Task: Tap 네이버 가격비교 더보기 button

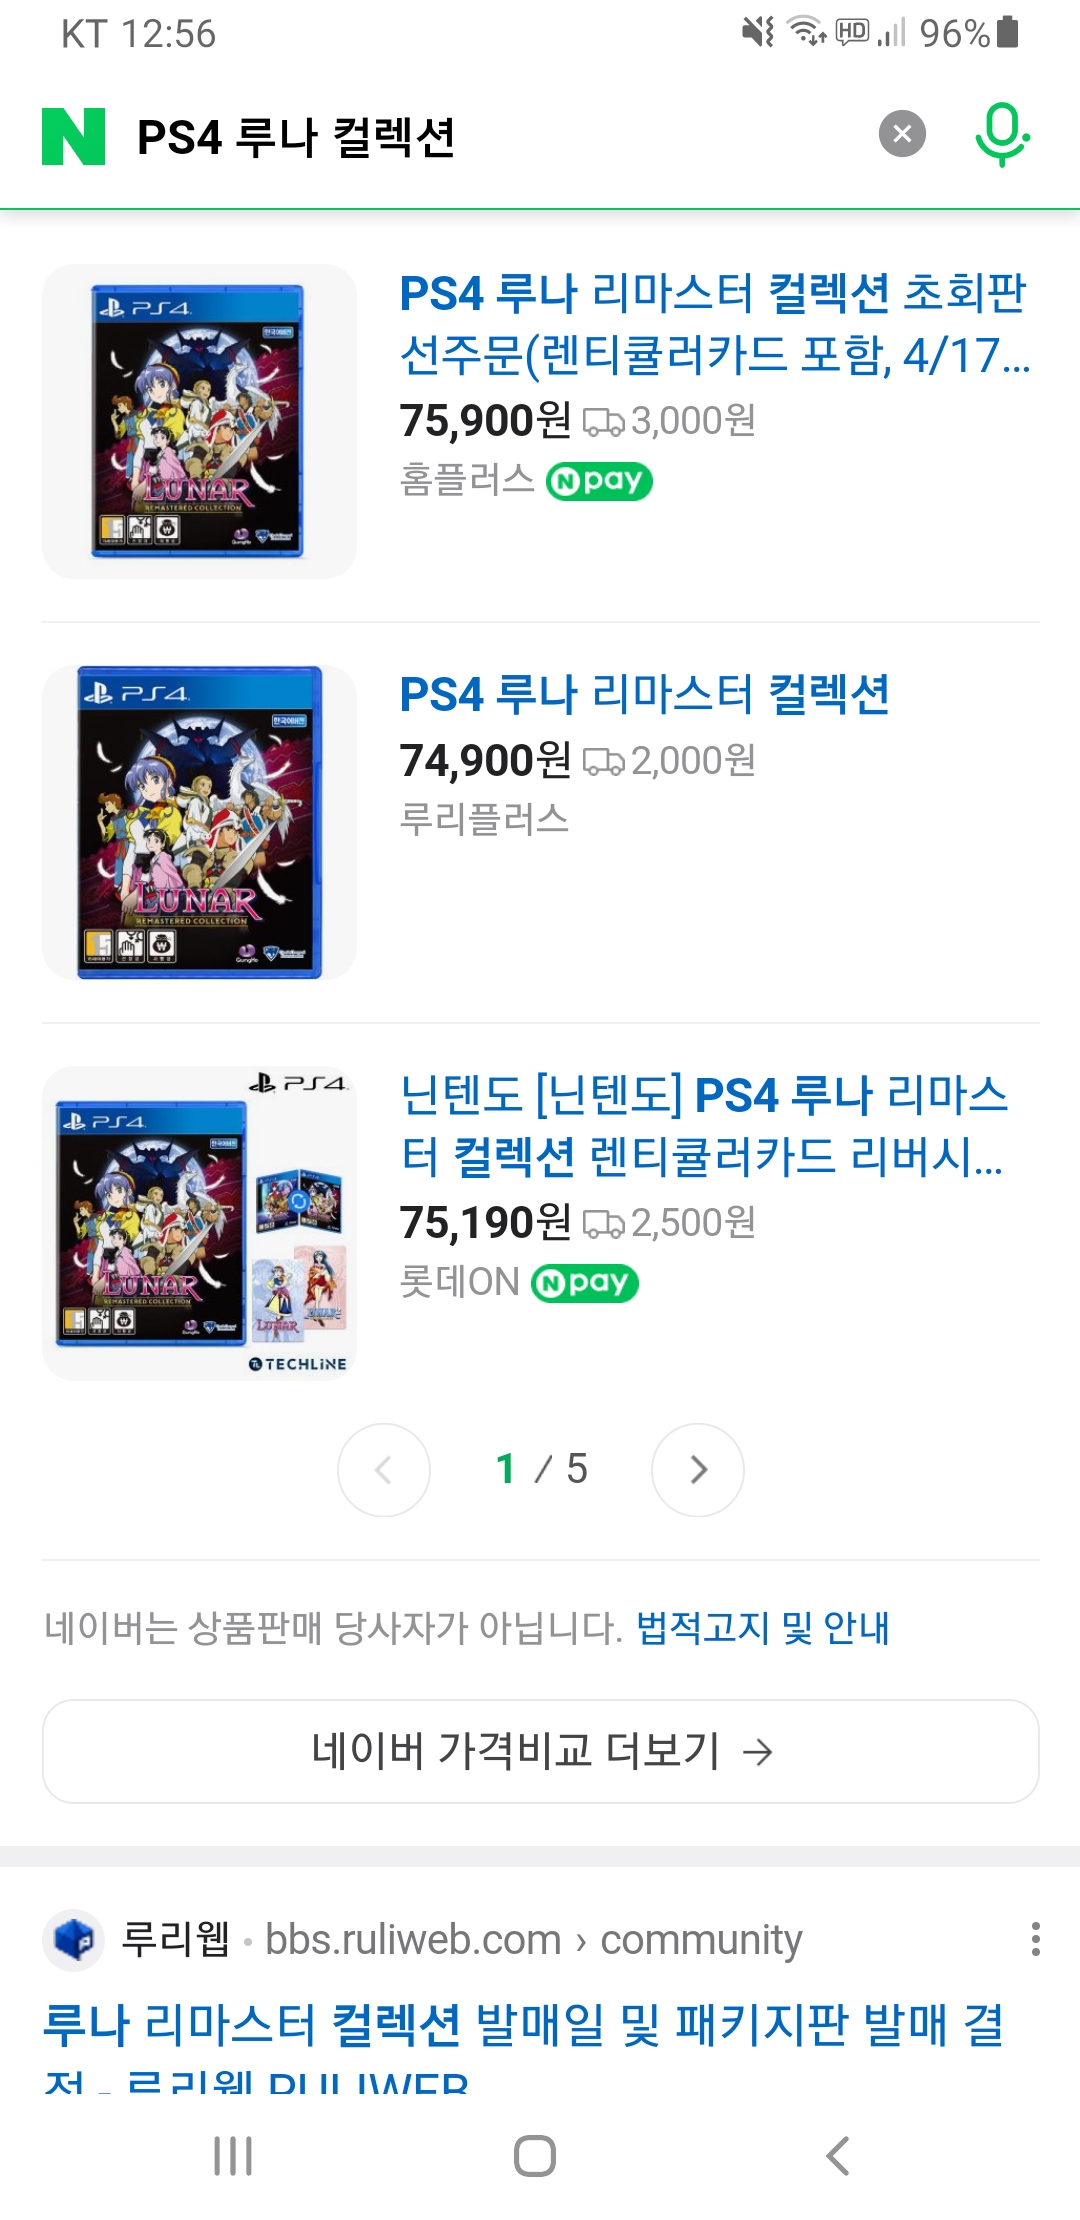Action: [540, 1751]
